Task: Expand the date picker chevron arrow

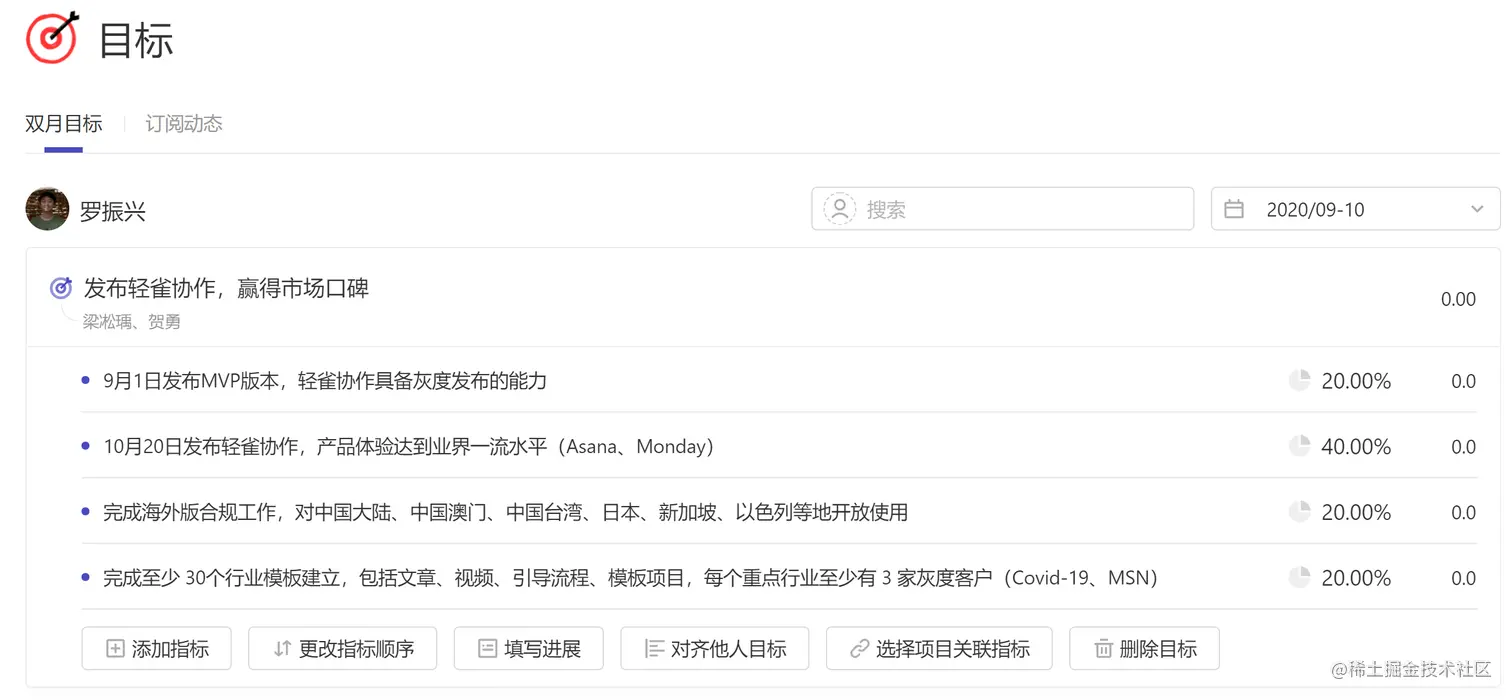Action: click(1477, 209)
